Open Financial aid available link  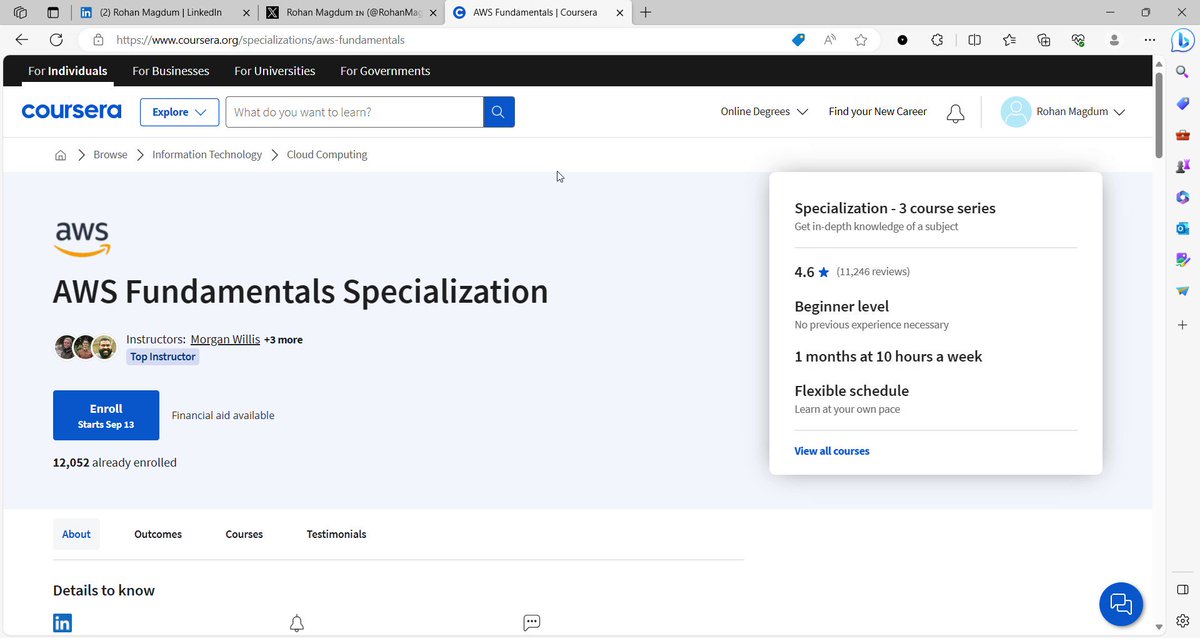click(223, 415)
